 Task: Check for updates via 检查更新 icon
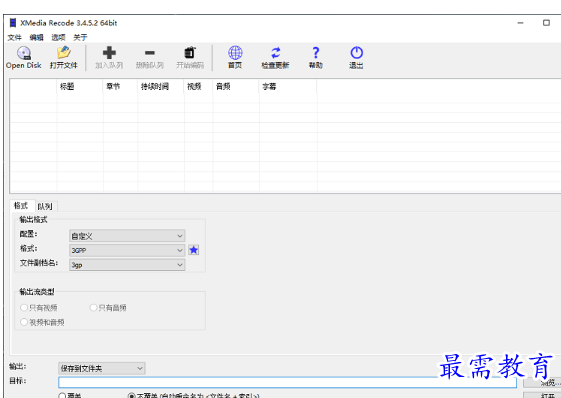275,53
